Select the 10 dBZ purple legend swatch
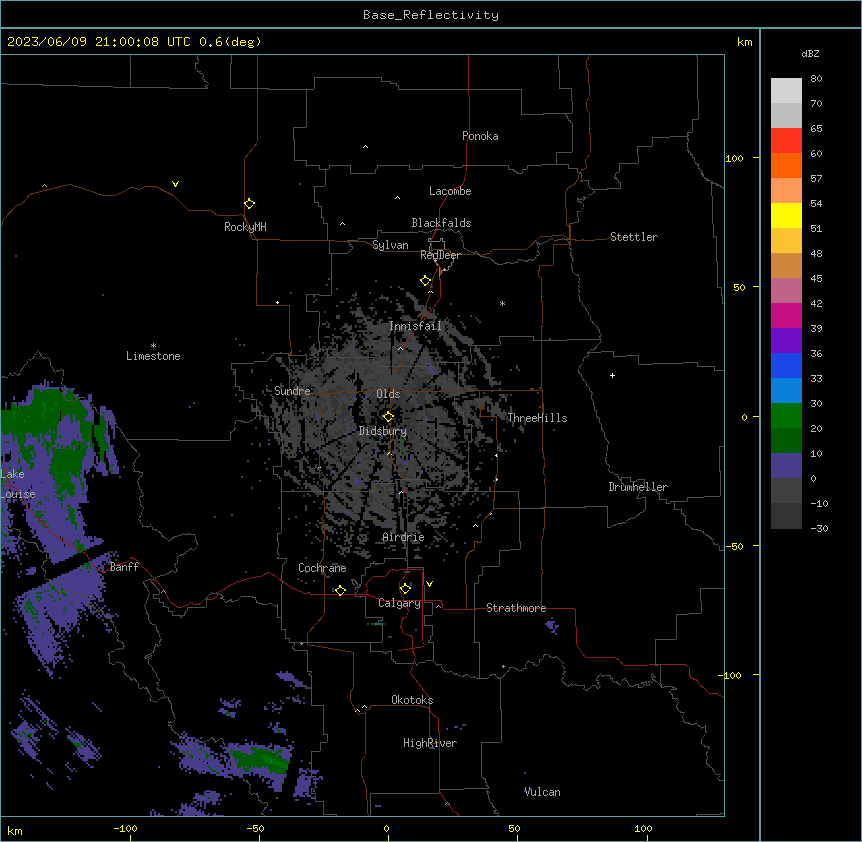Viewport: 862px width, 842px height. 786,466
